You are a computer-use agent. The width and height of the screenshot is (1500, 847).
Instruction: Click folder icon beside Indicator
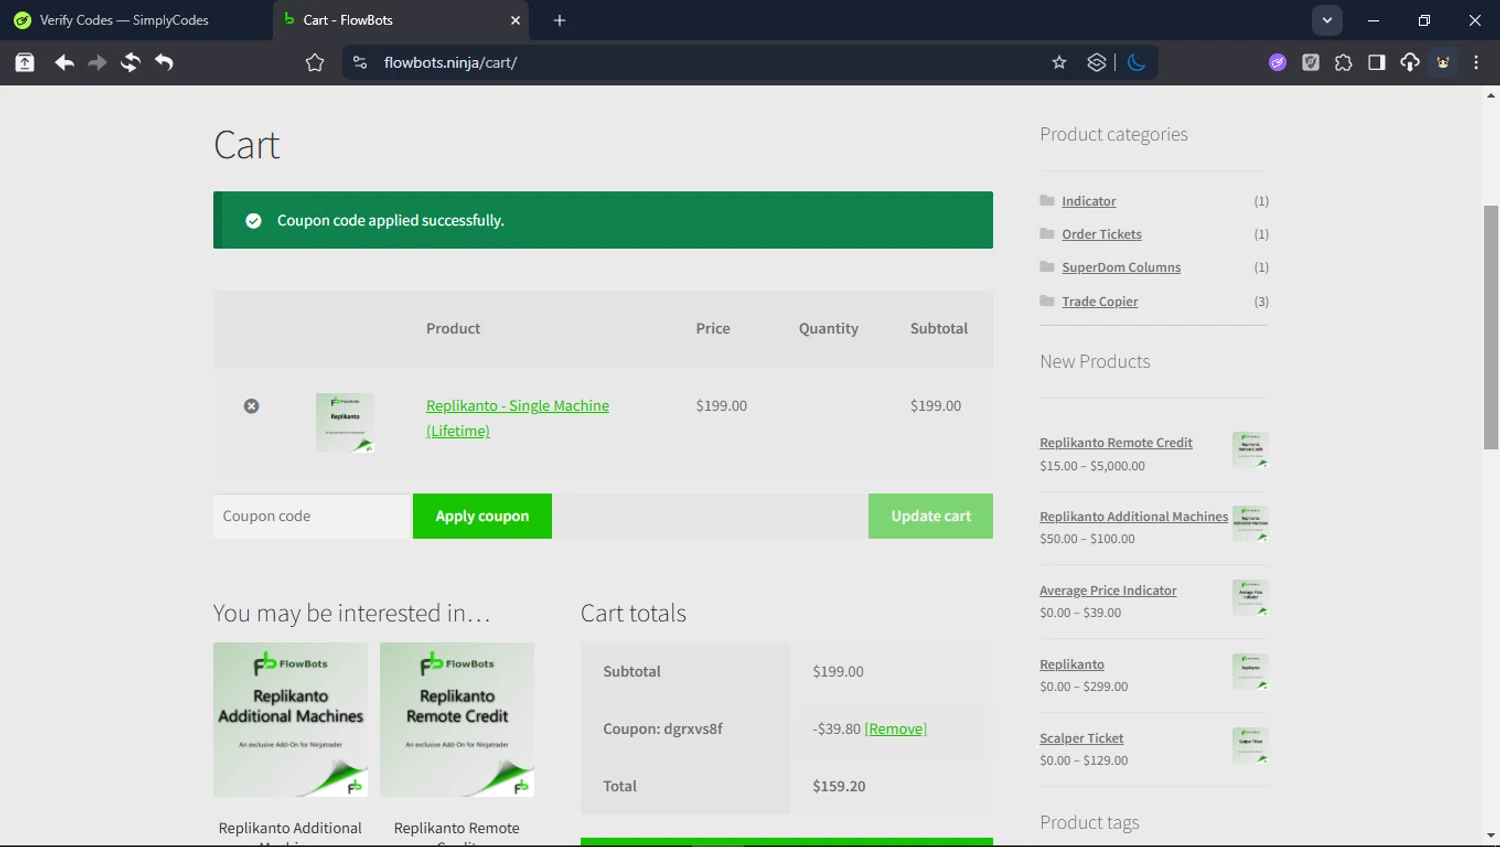1047,200
